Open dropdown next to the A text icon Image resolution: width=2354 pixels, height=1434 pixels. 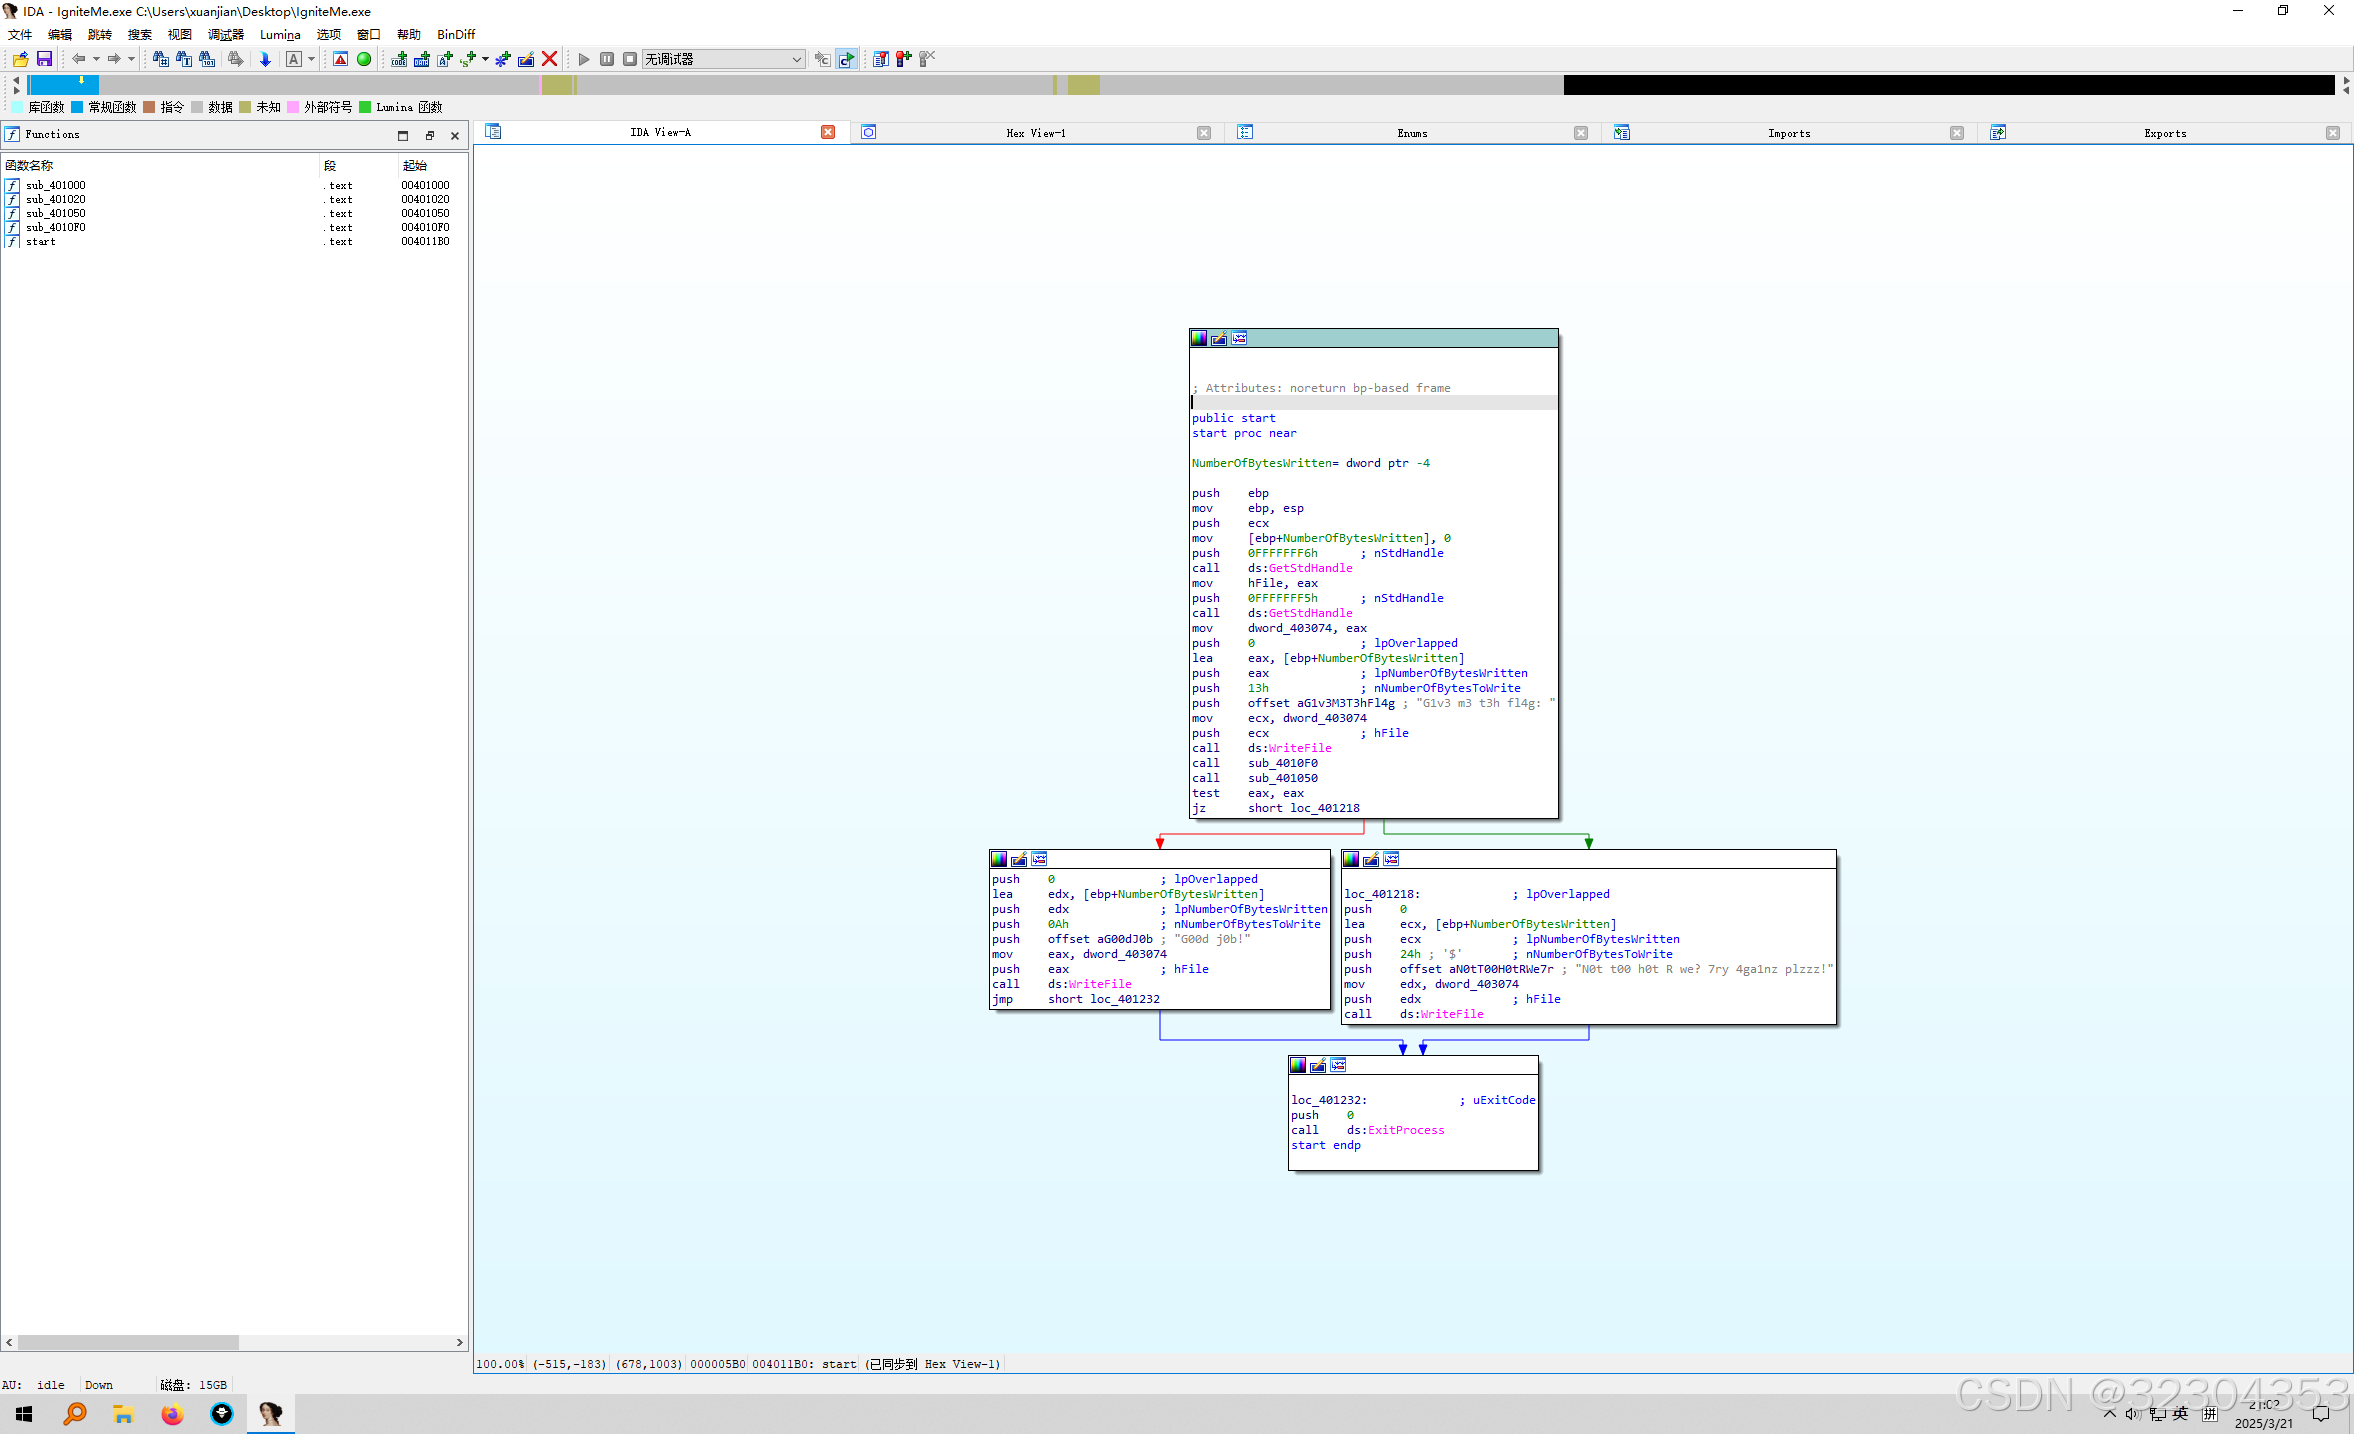(x=311, y=59)
